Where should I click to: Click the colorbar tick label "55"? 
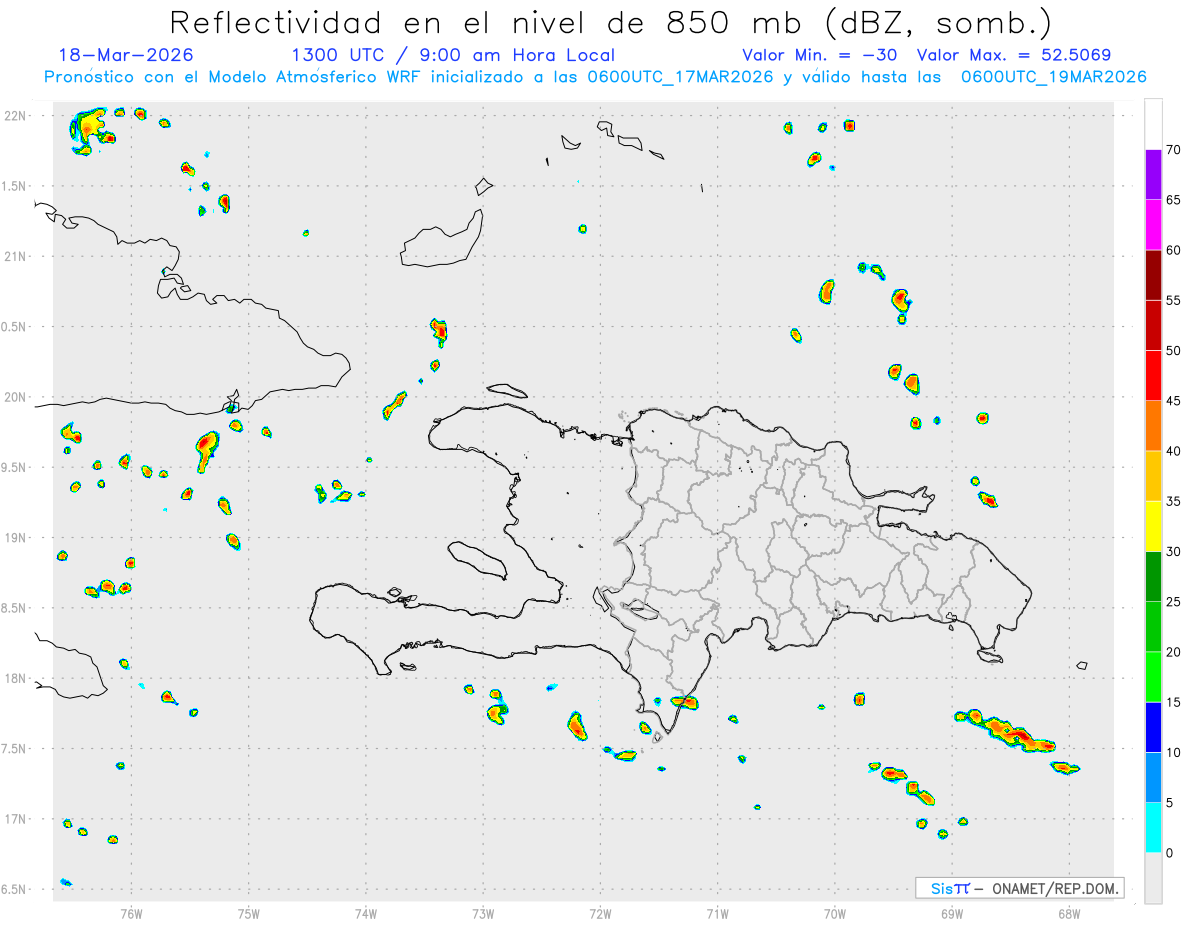click(x=1173, y=301)
